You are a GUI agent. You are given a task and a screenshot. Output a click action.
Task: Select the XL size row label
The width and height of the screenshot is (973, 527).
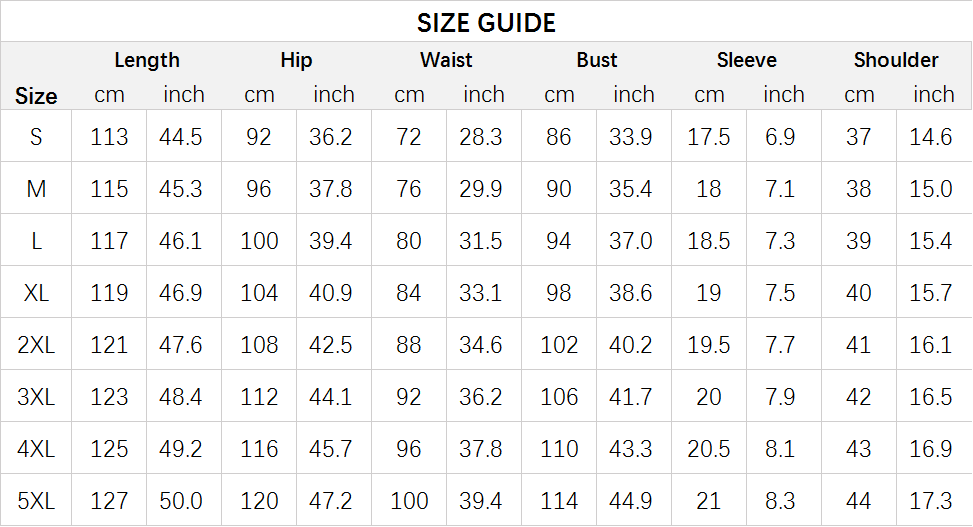(36, 293)
